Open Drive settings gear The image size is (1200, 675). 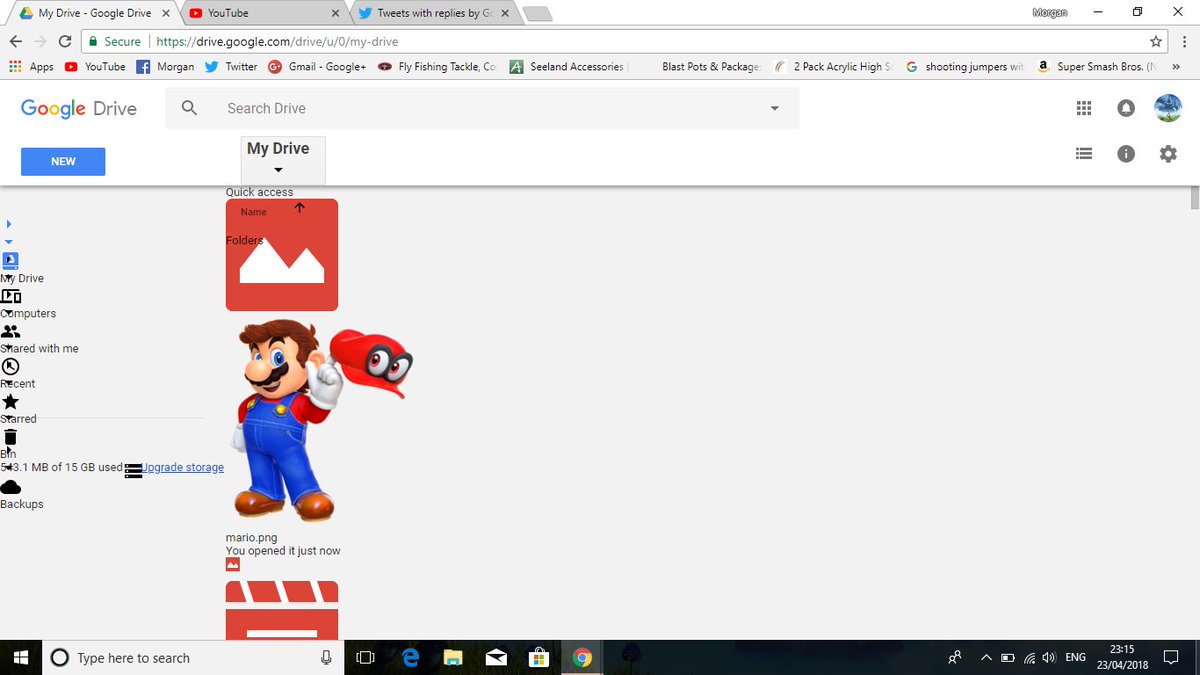click(x=1168, y=154)
